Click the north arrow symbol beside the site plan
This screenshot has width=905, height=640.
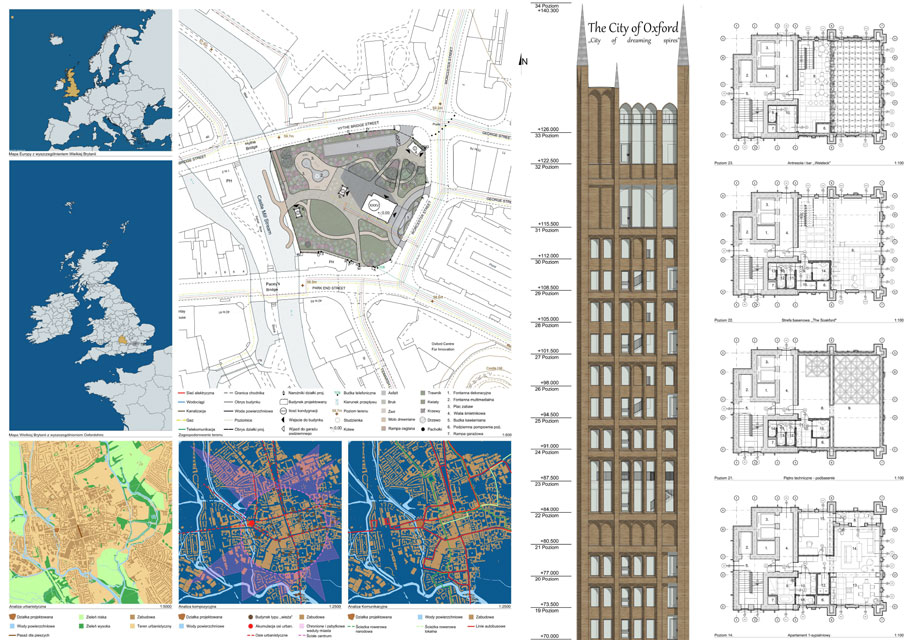523,61
